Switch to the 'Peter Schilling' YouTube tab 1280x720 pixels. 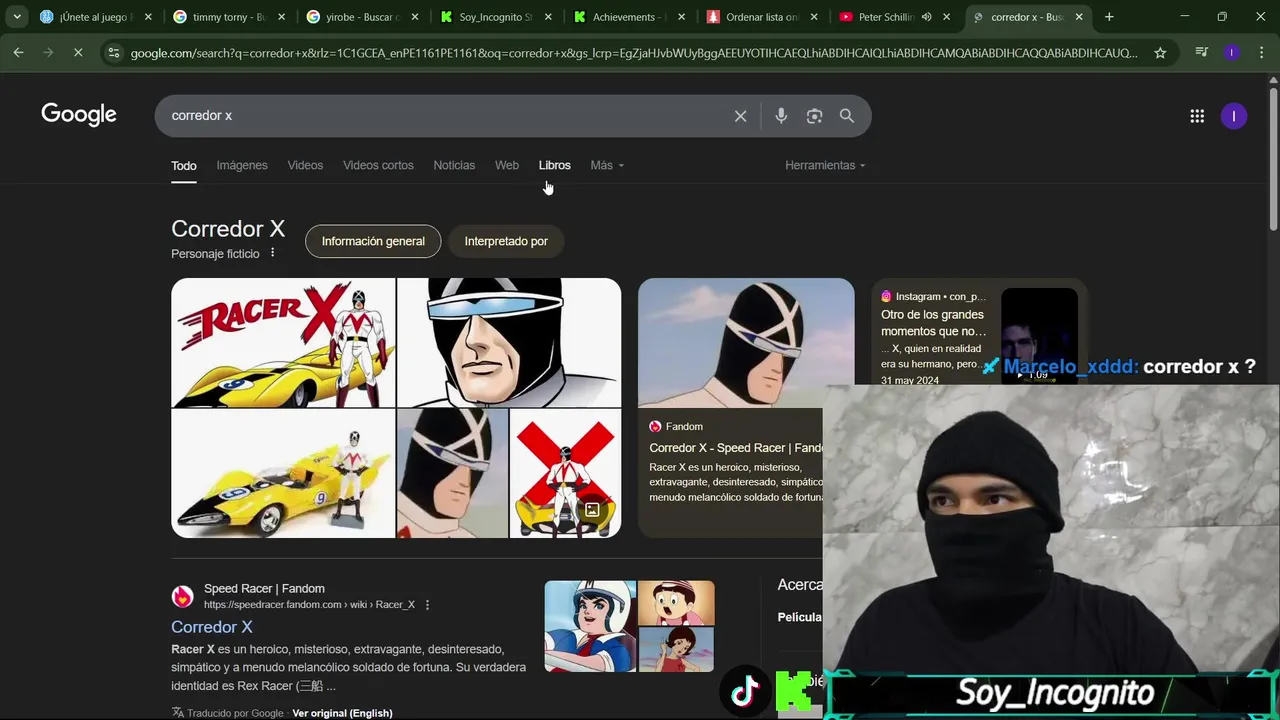click(x=895, y=17)
